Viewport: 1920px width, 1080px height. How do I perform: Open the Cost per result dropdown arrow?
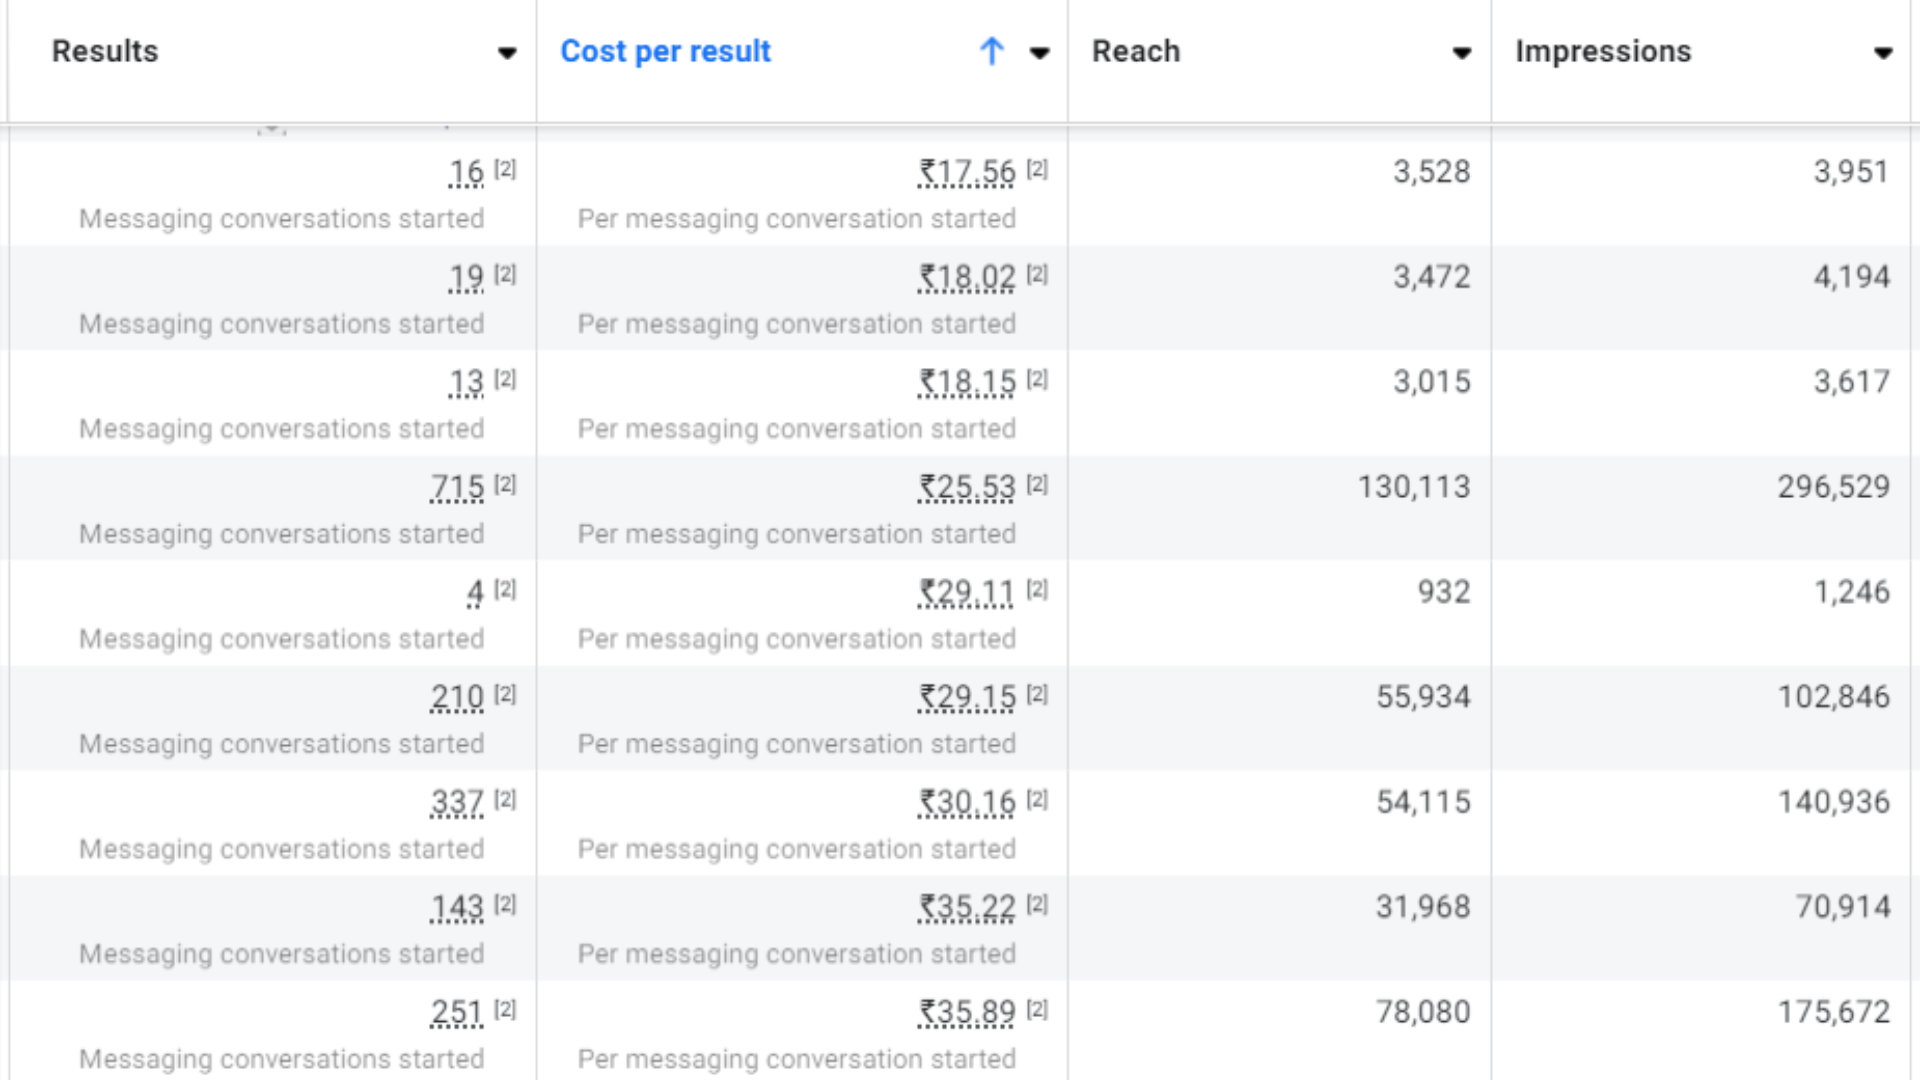pyautogui.click(x=1039, y=53)
